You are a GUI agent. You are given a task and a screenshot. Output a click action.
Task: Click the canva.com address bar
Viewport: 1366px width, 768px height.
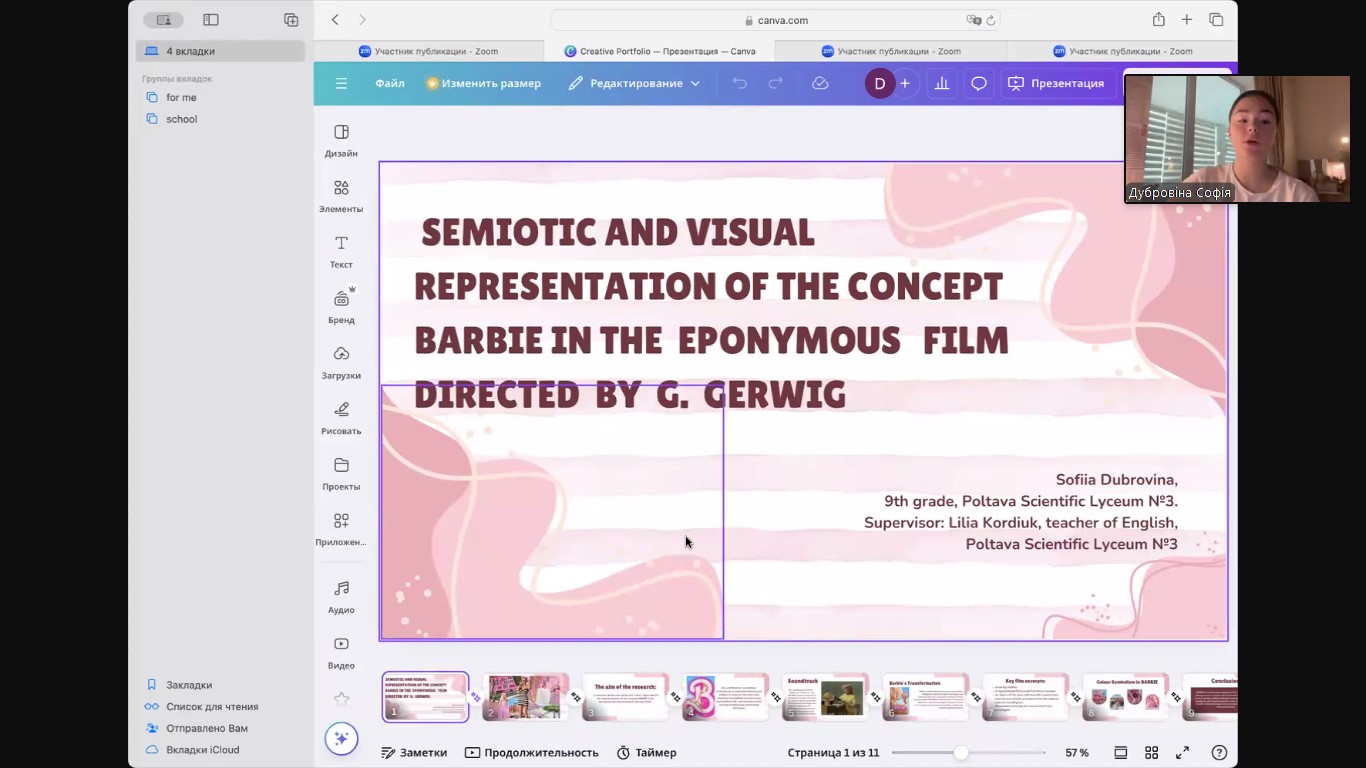[x=775, y=20]
